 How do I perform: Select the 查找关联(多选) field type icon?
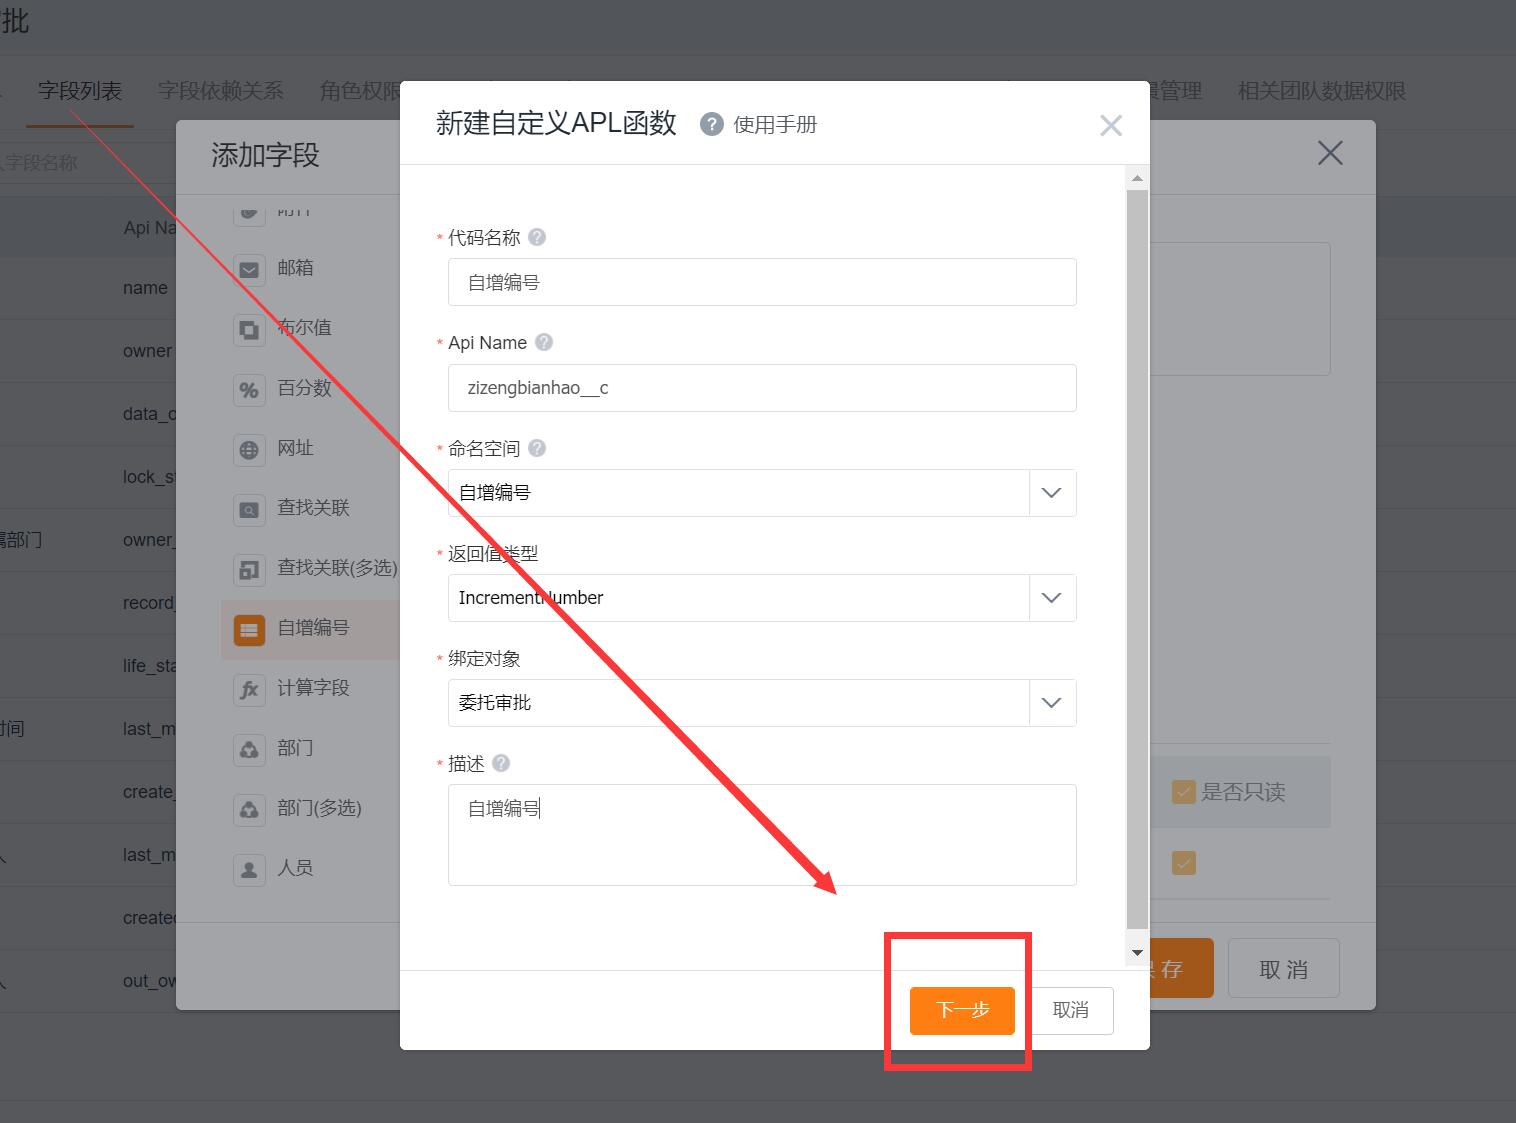(x=249, y=570)
